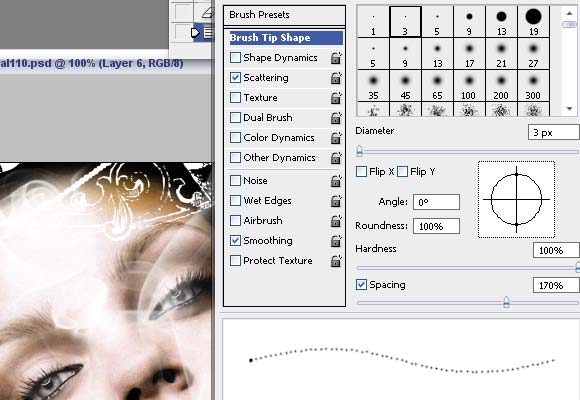The height and width of the screenshot is (400, 580).
Task: Click the lock icon beside Noise
Action: pos(336,181)
